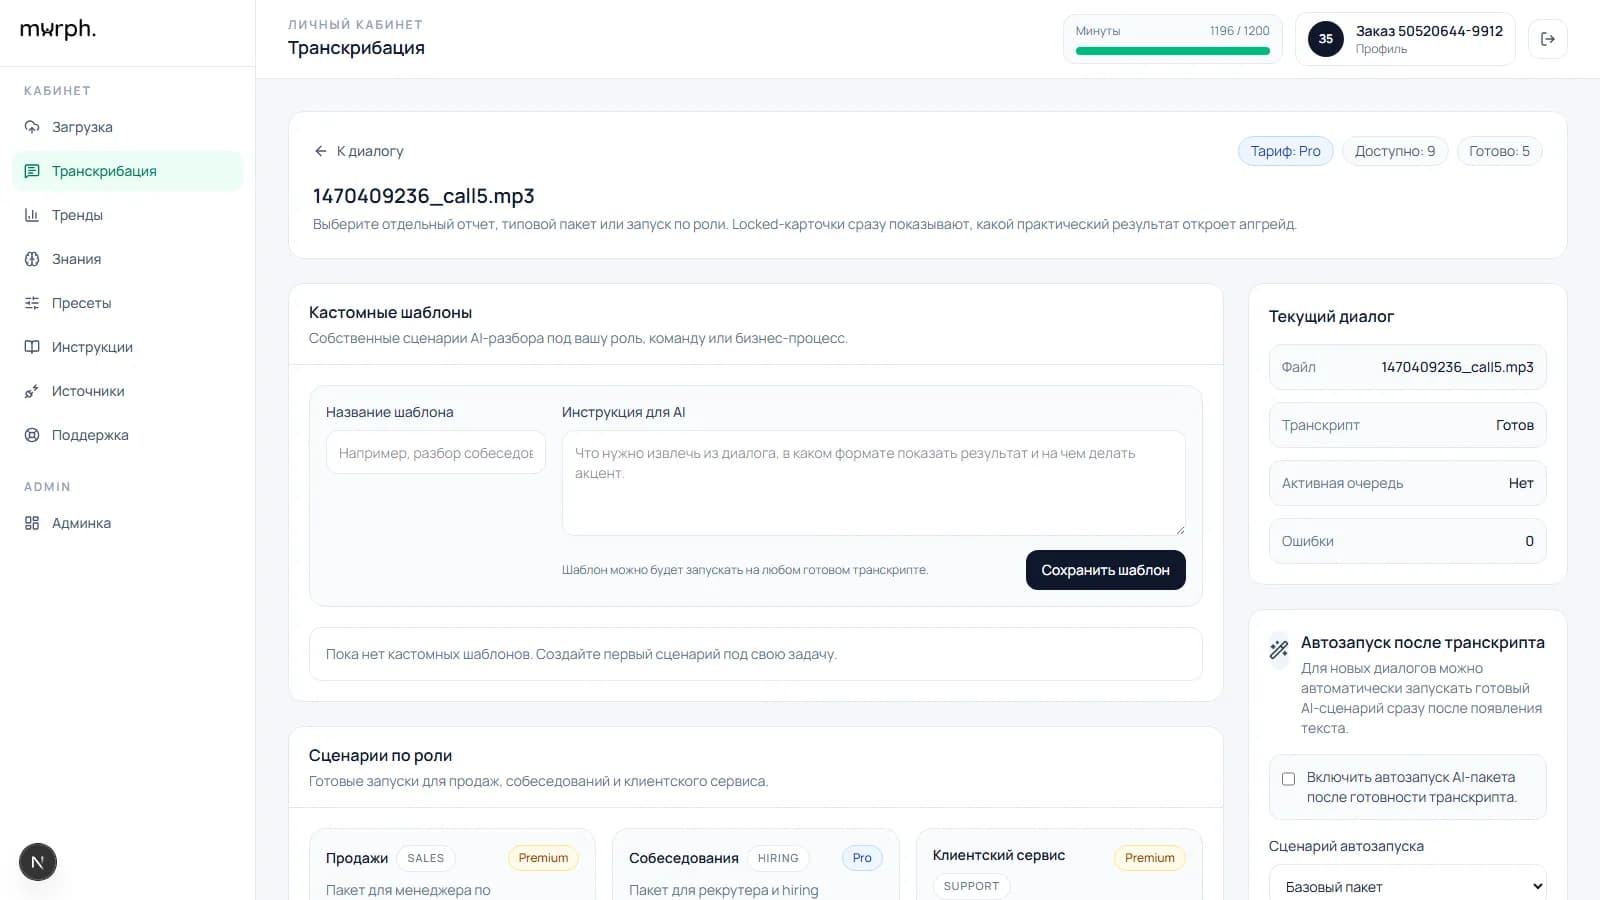Enable the AI-пакет autostart checkbox
Viewport: 1600px width, 900px height.
(x=1288, y=779)
